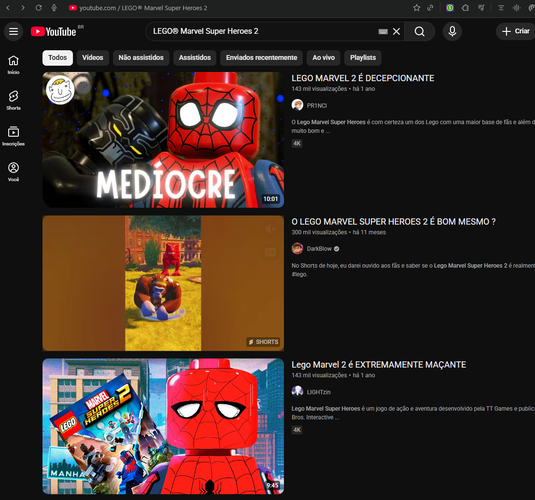Open the YouTube hamburger guide menu

click(14, 32)
